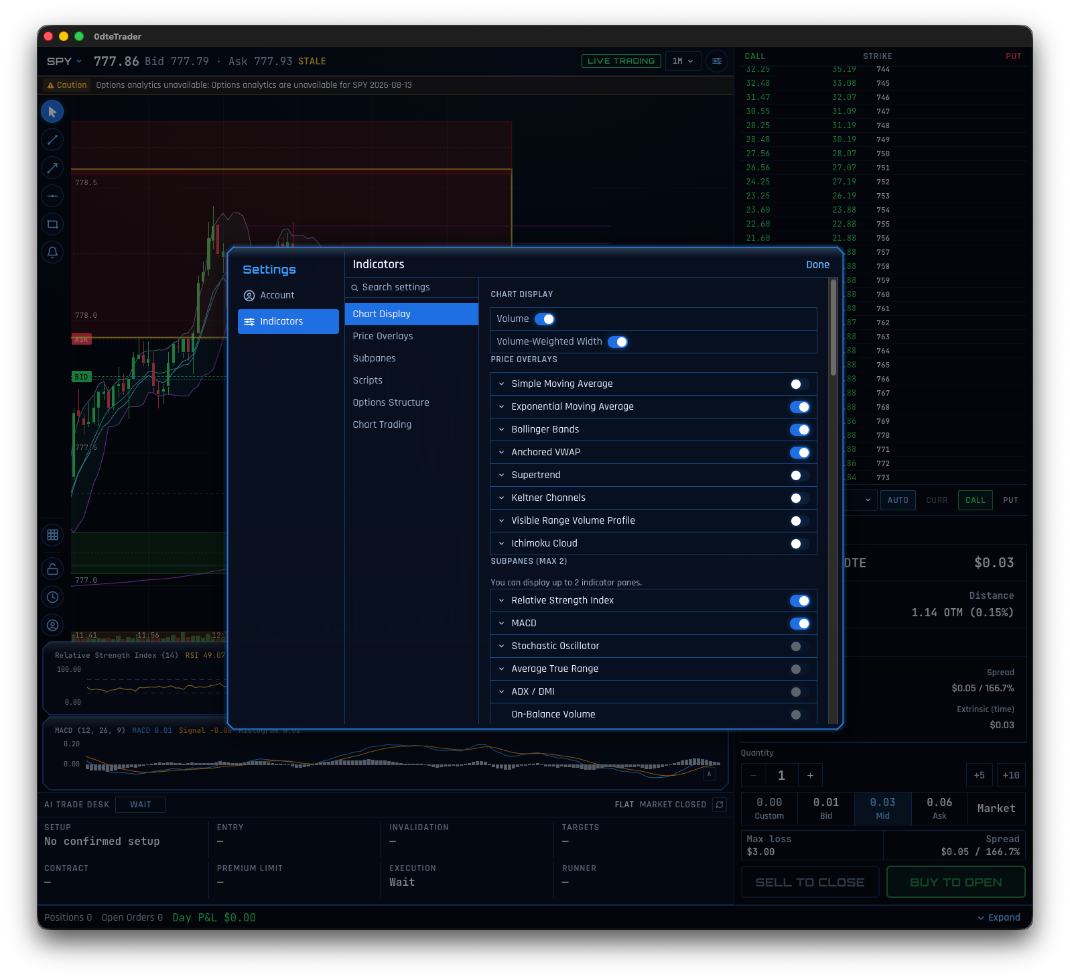Expand Simple Moving Average options chevron
The image size is (1070, 979).
502,384
